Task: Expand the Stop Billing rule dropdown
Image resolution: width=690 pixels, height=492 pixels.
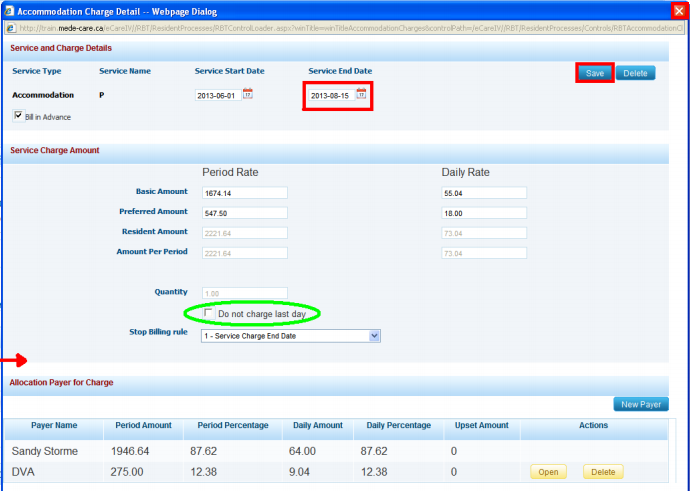Action: [x=375, y=335]
